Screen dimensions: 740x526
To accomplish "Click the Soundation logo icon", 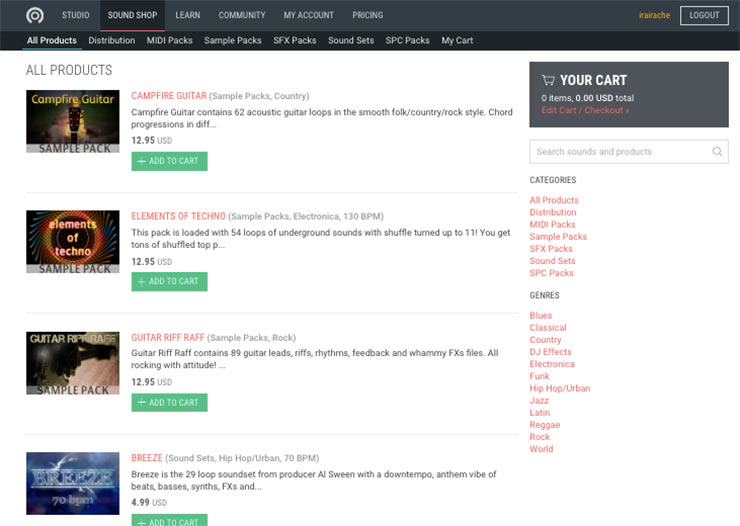I will pos(35,15).
